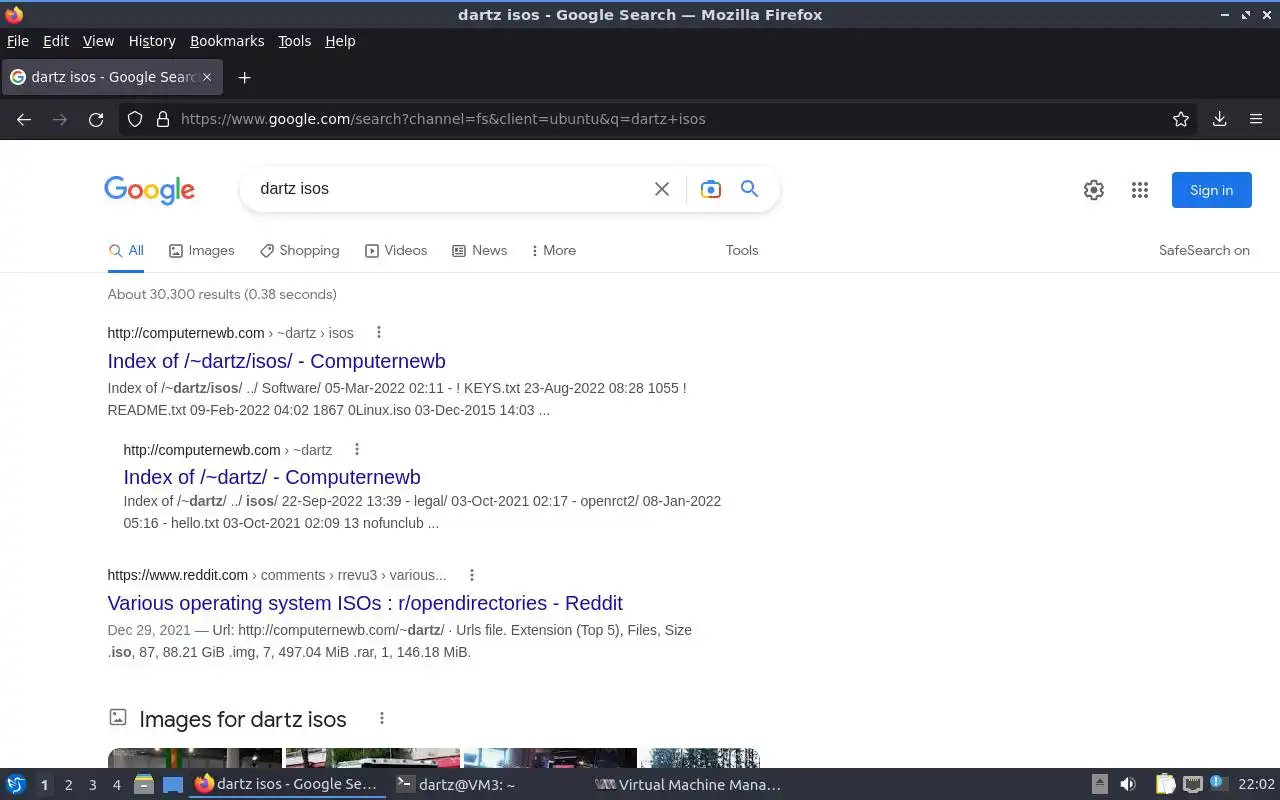Screen dimensions: 1280x800
Task: Open the clipboard manager tray icon
Action: [x=1166, y=784]
